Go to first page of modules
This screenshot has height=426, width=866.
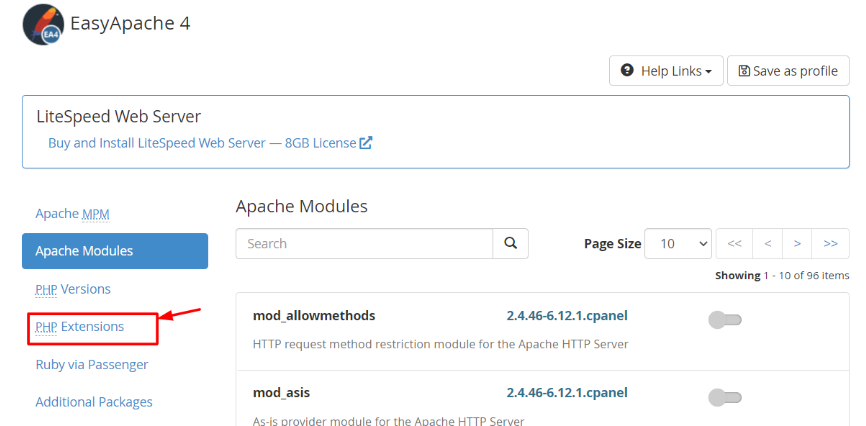coord(734,244)
